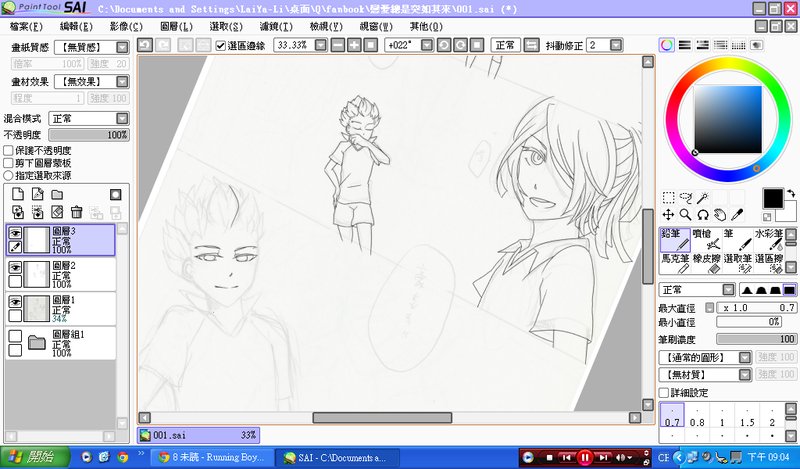Flip the canvas view horizontally
Viewport: 800px width, 469px height.
tap(532, 45)
